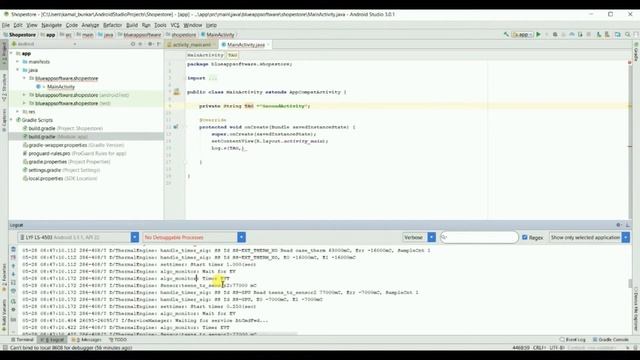This screenshot has width=640, height=360.
Task: Click the project panel settings gear icon
Action: [150, 44]
